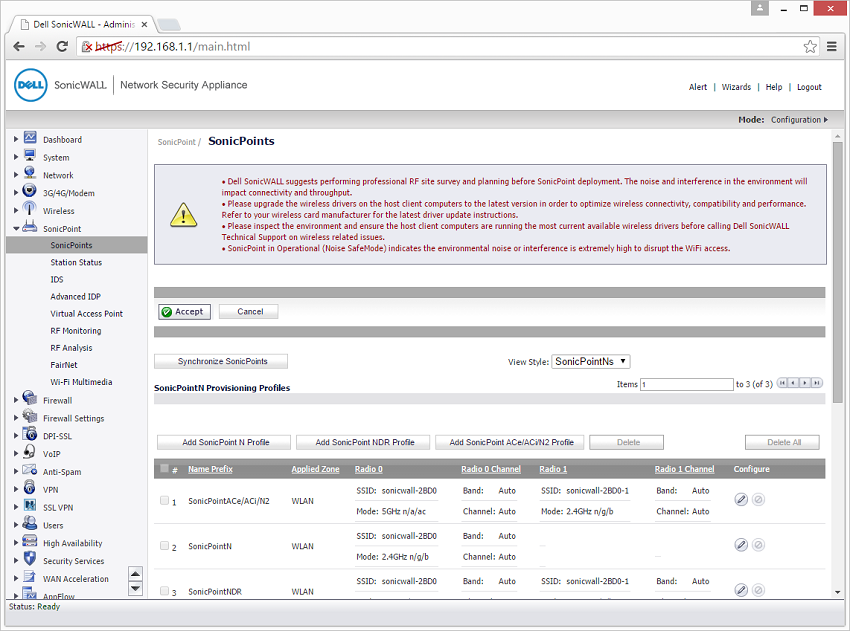850x631 pixels.
Task: Open Advanced IDP submenu item
Action: [x=75, y=297]
